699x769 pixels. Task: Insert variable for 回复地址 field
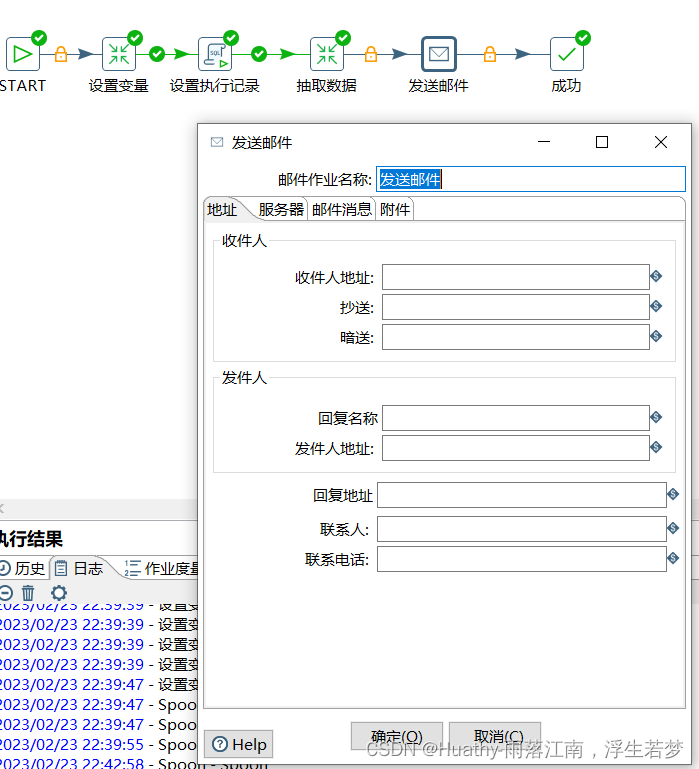click(x=673, y=494)
